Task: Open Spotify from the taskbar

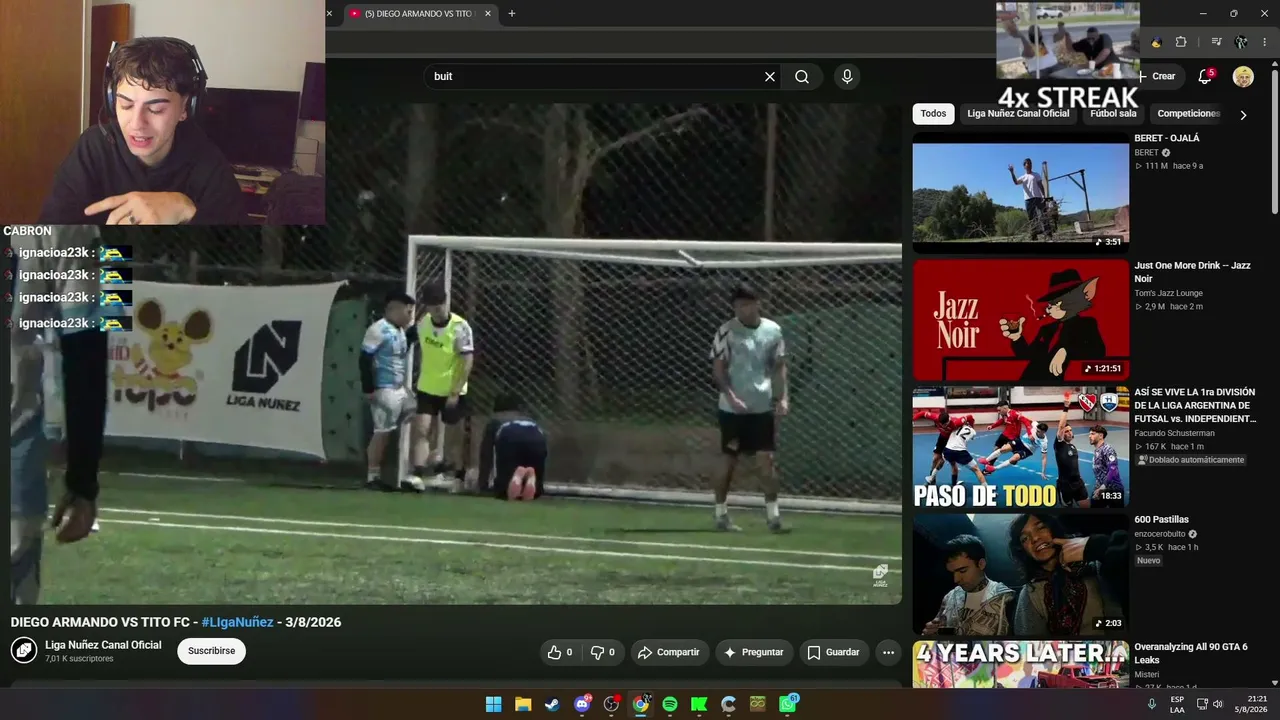Action: pyautogui.click(x=670, y=704)
